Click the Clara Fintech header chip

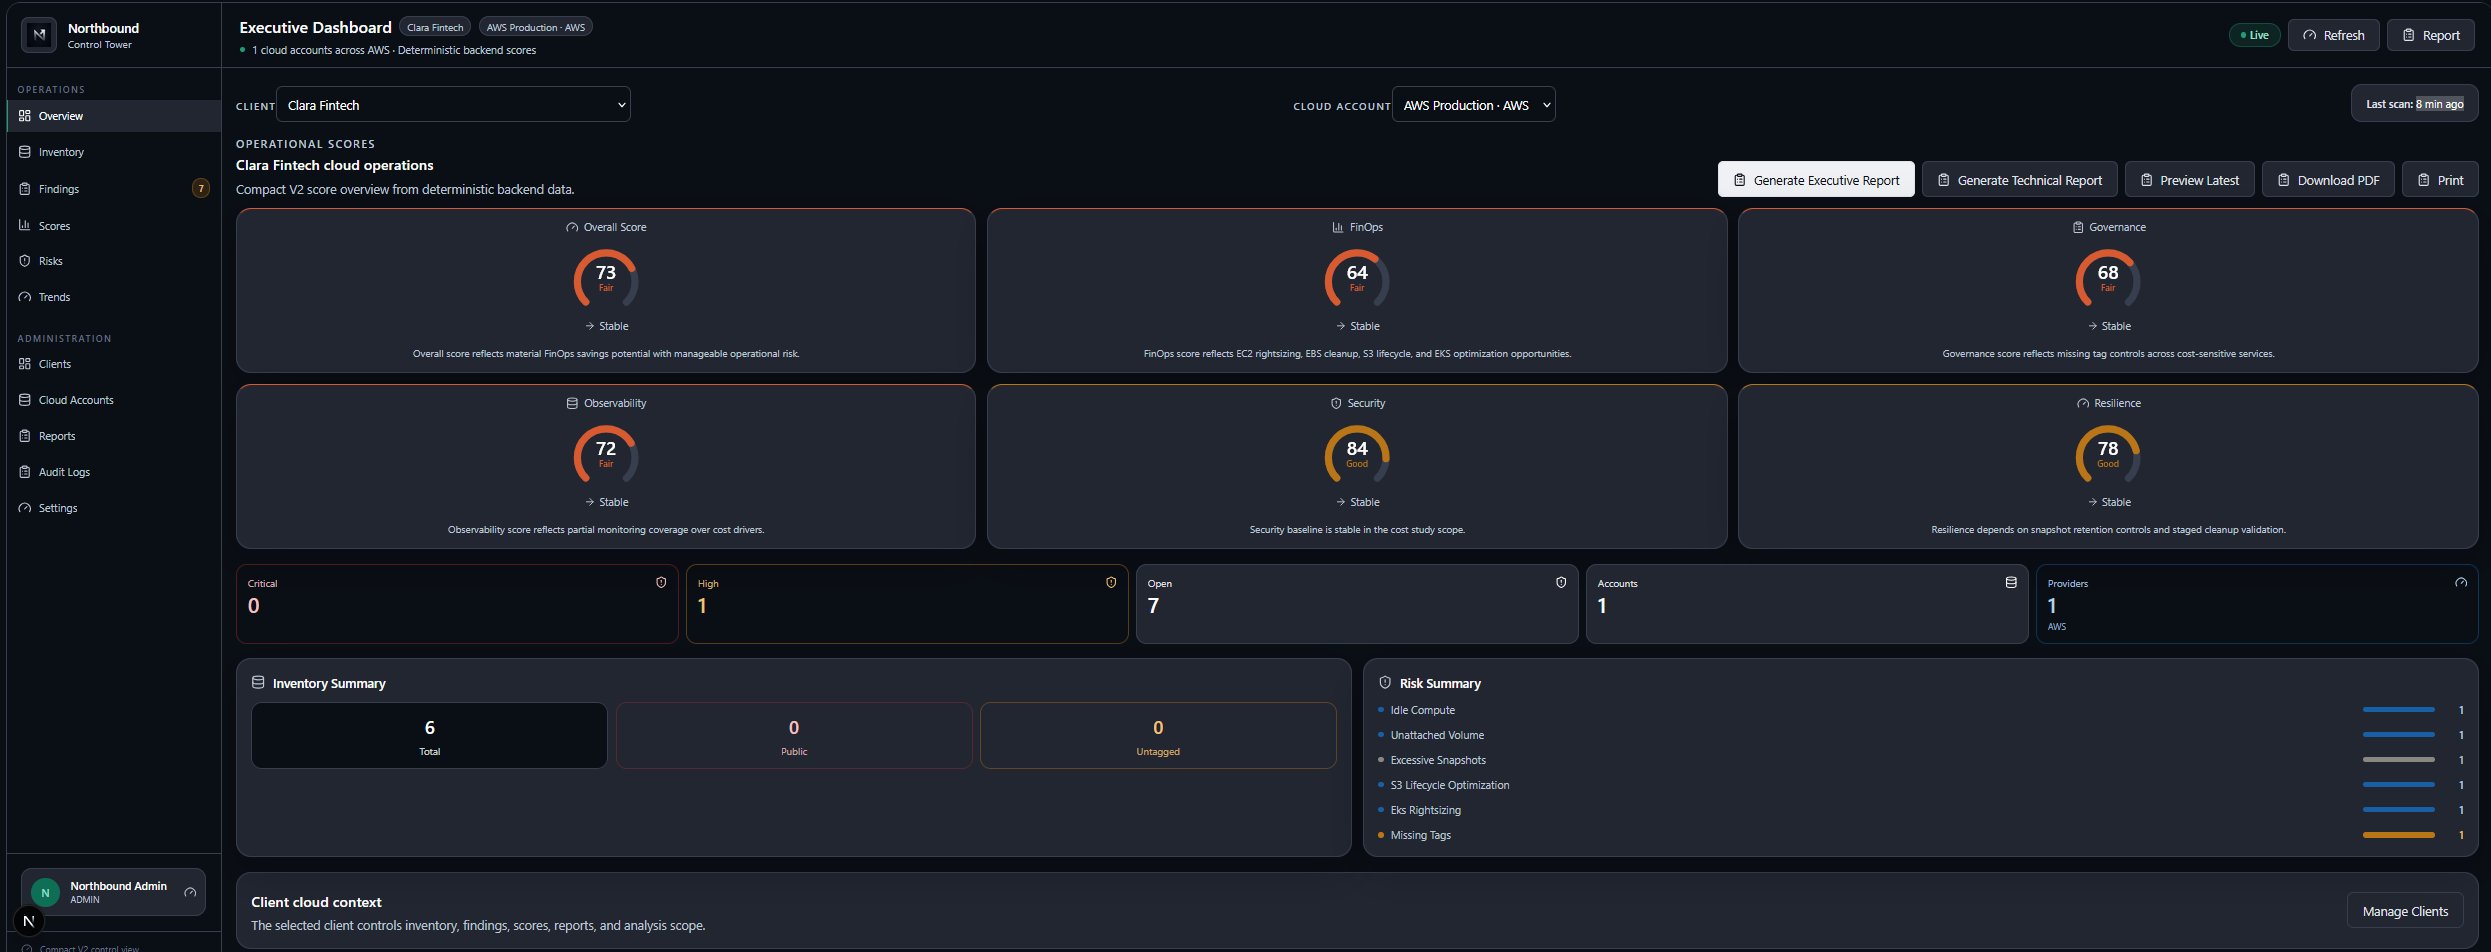[x=435, y=27]
